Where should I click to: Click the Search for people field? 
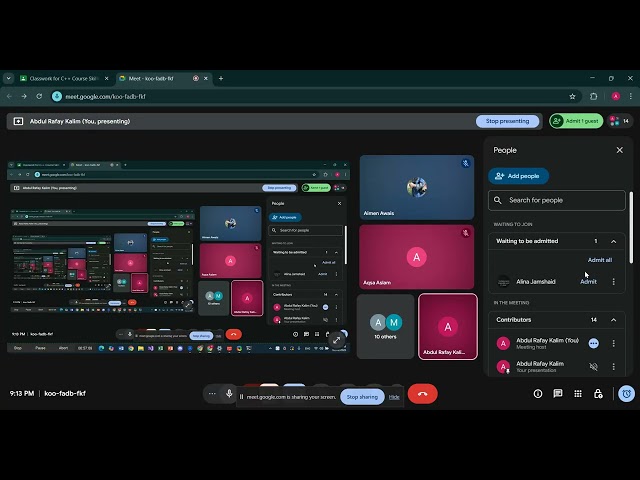[x=558, y=200]
